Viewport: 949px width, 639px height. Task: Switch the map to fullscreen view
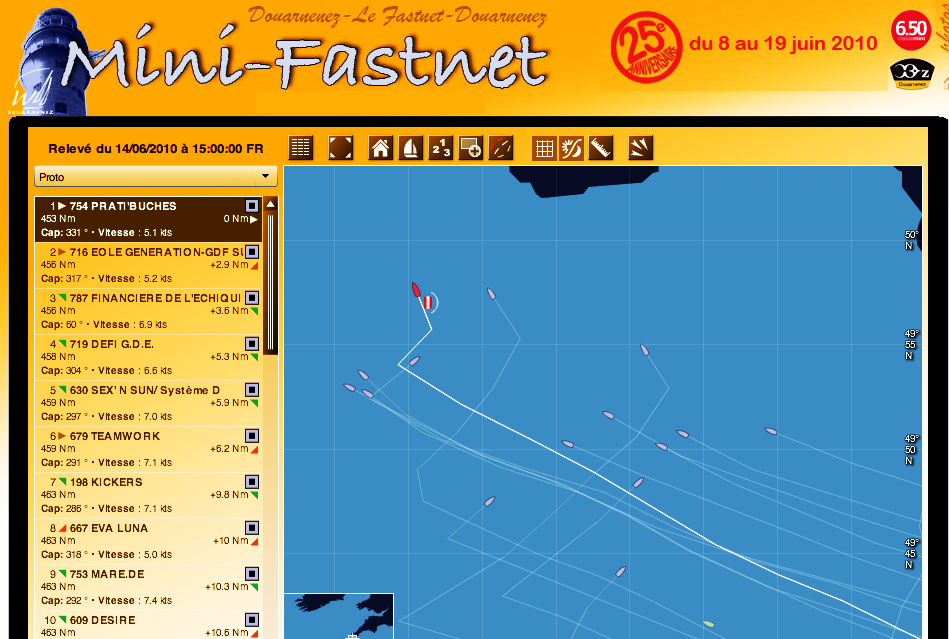(x=340, y=148)
